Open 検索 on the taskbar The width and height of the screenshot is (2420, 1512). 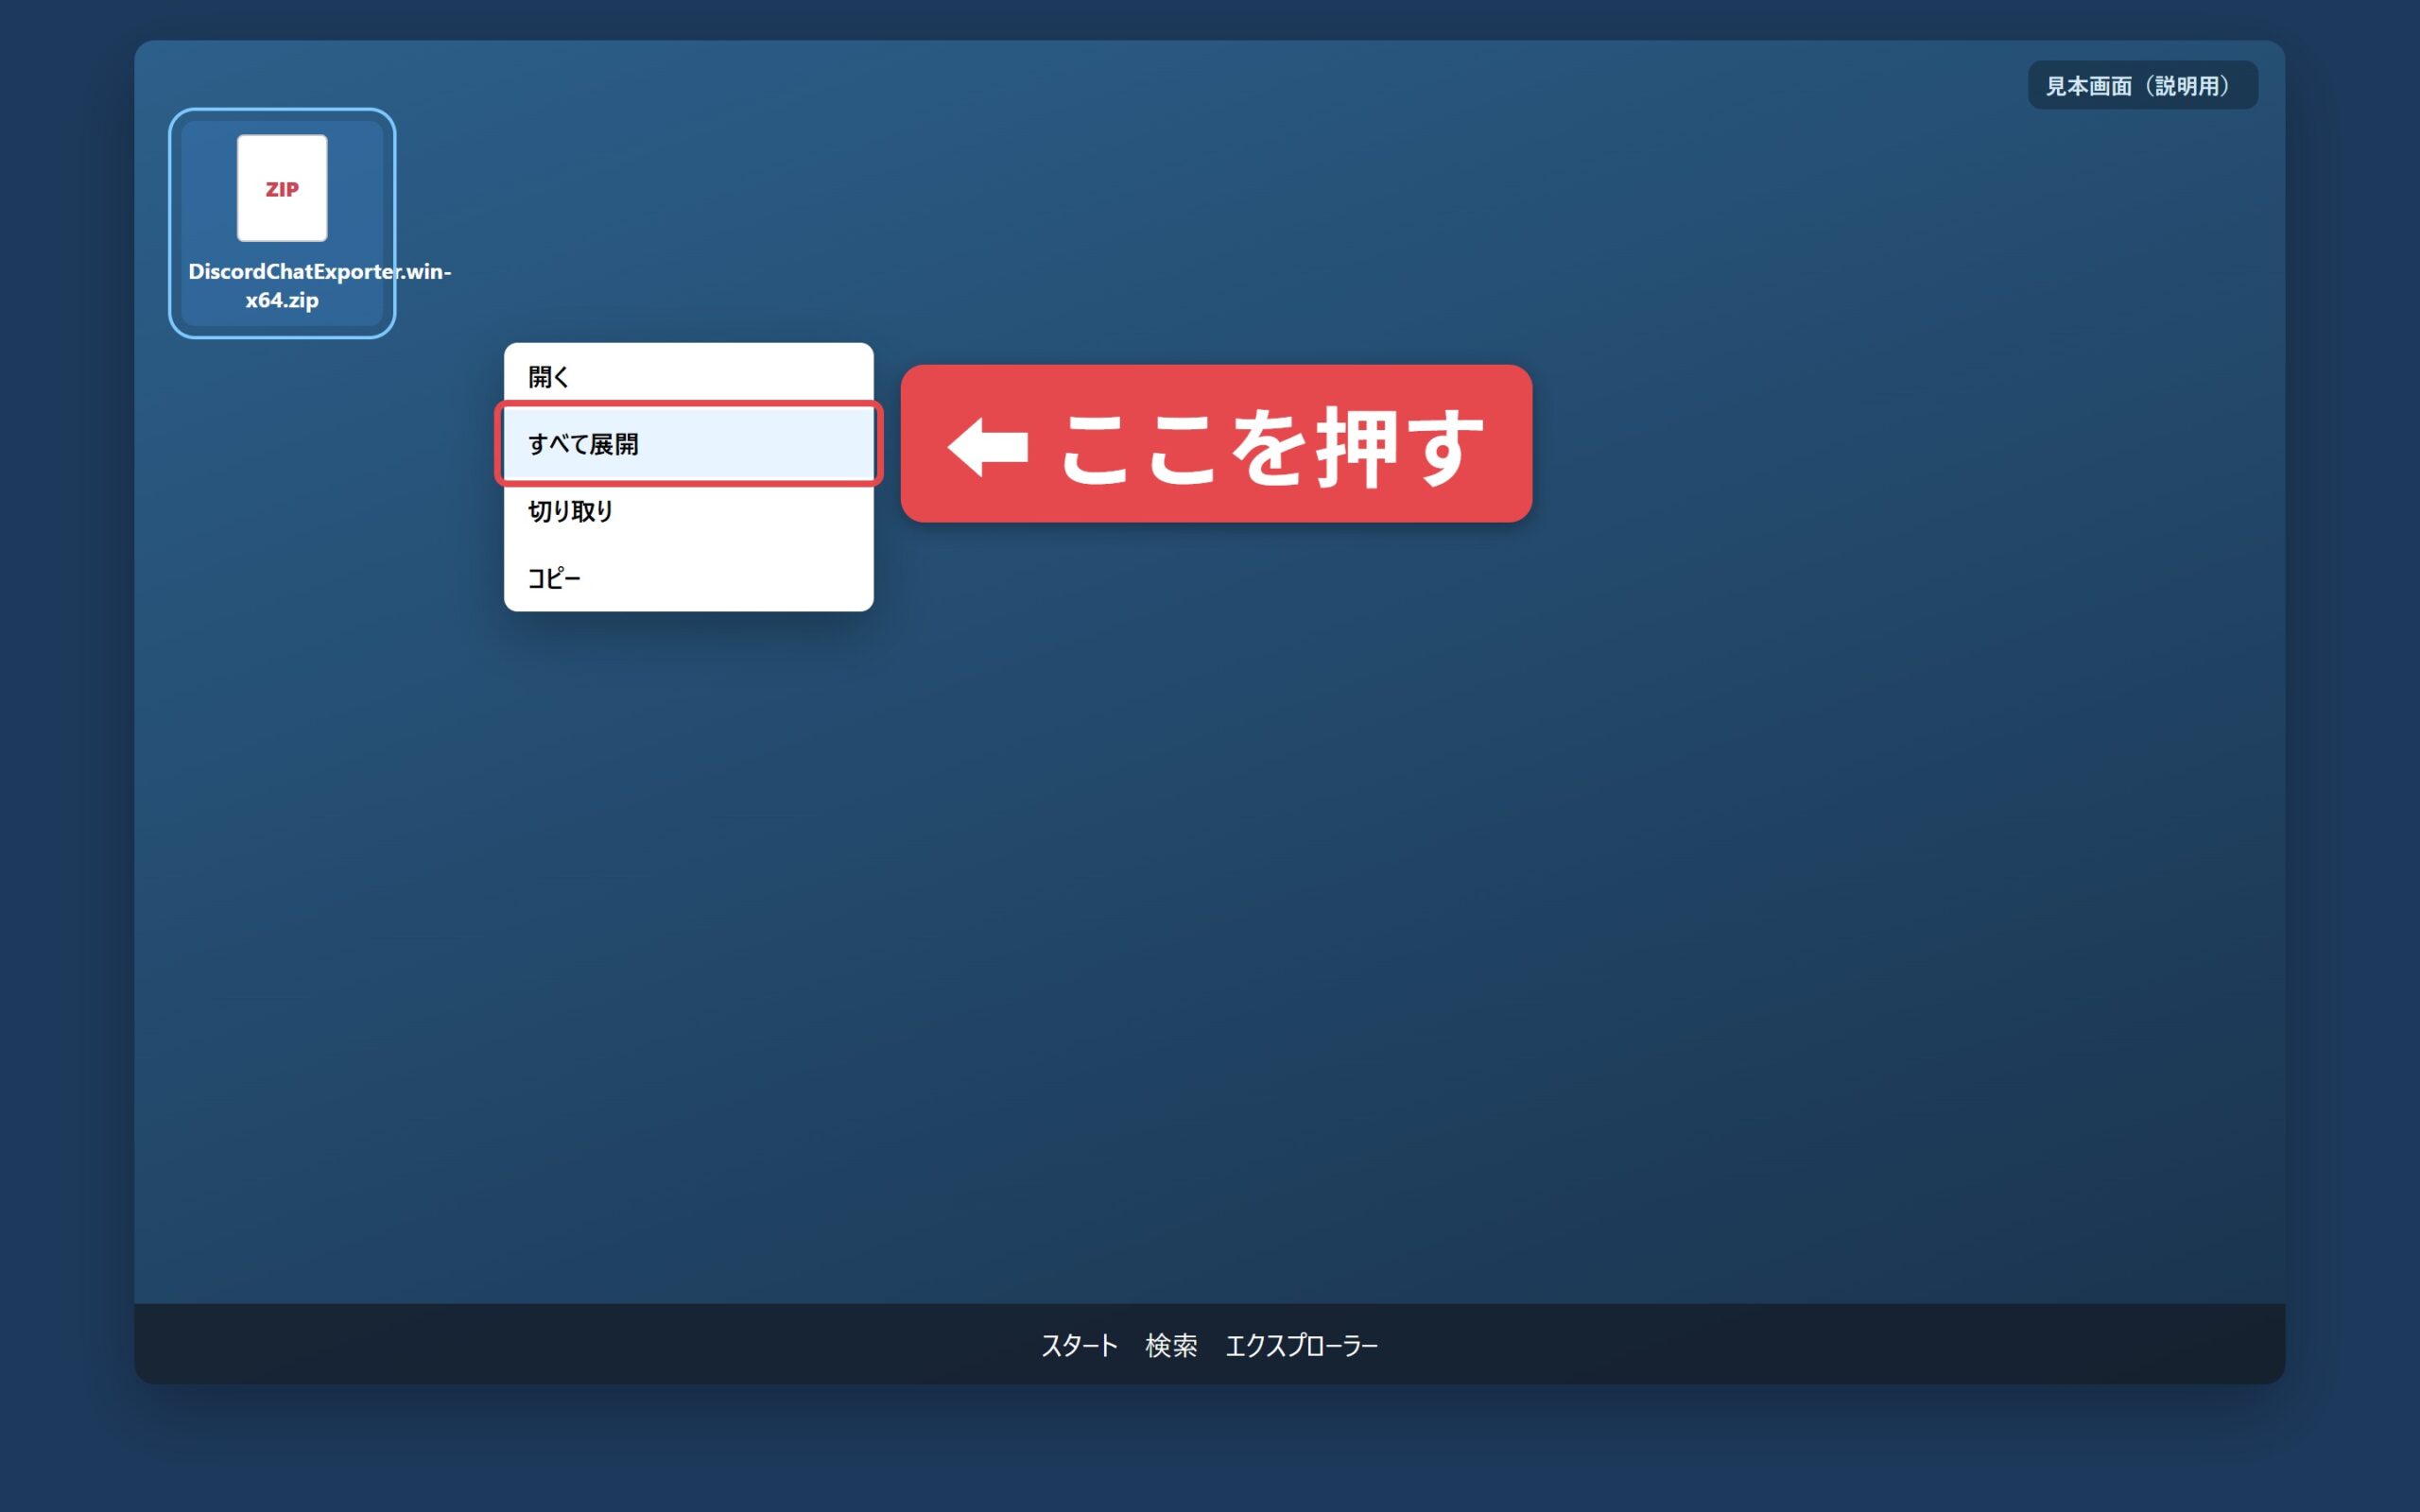(x=1171, y=1345)
